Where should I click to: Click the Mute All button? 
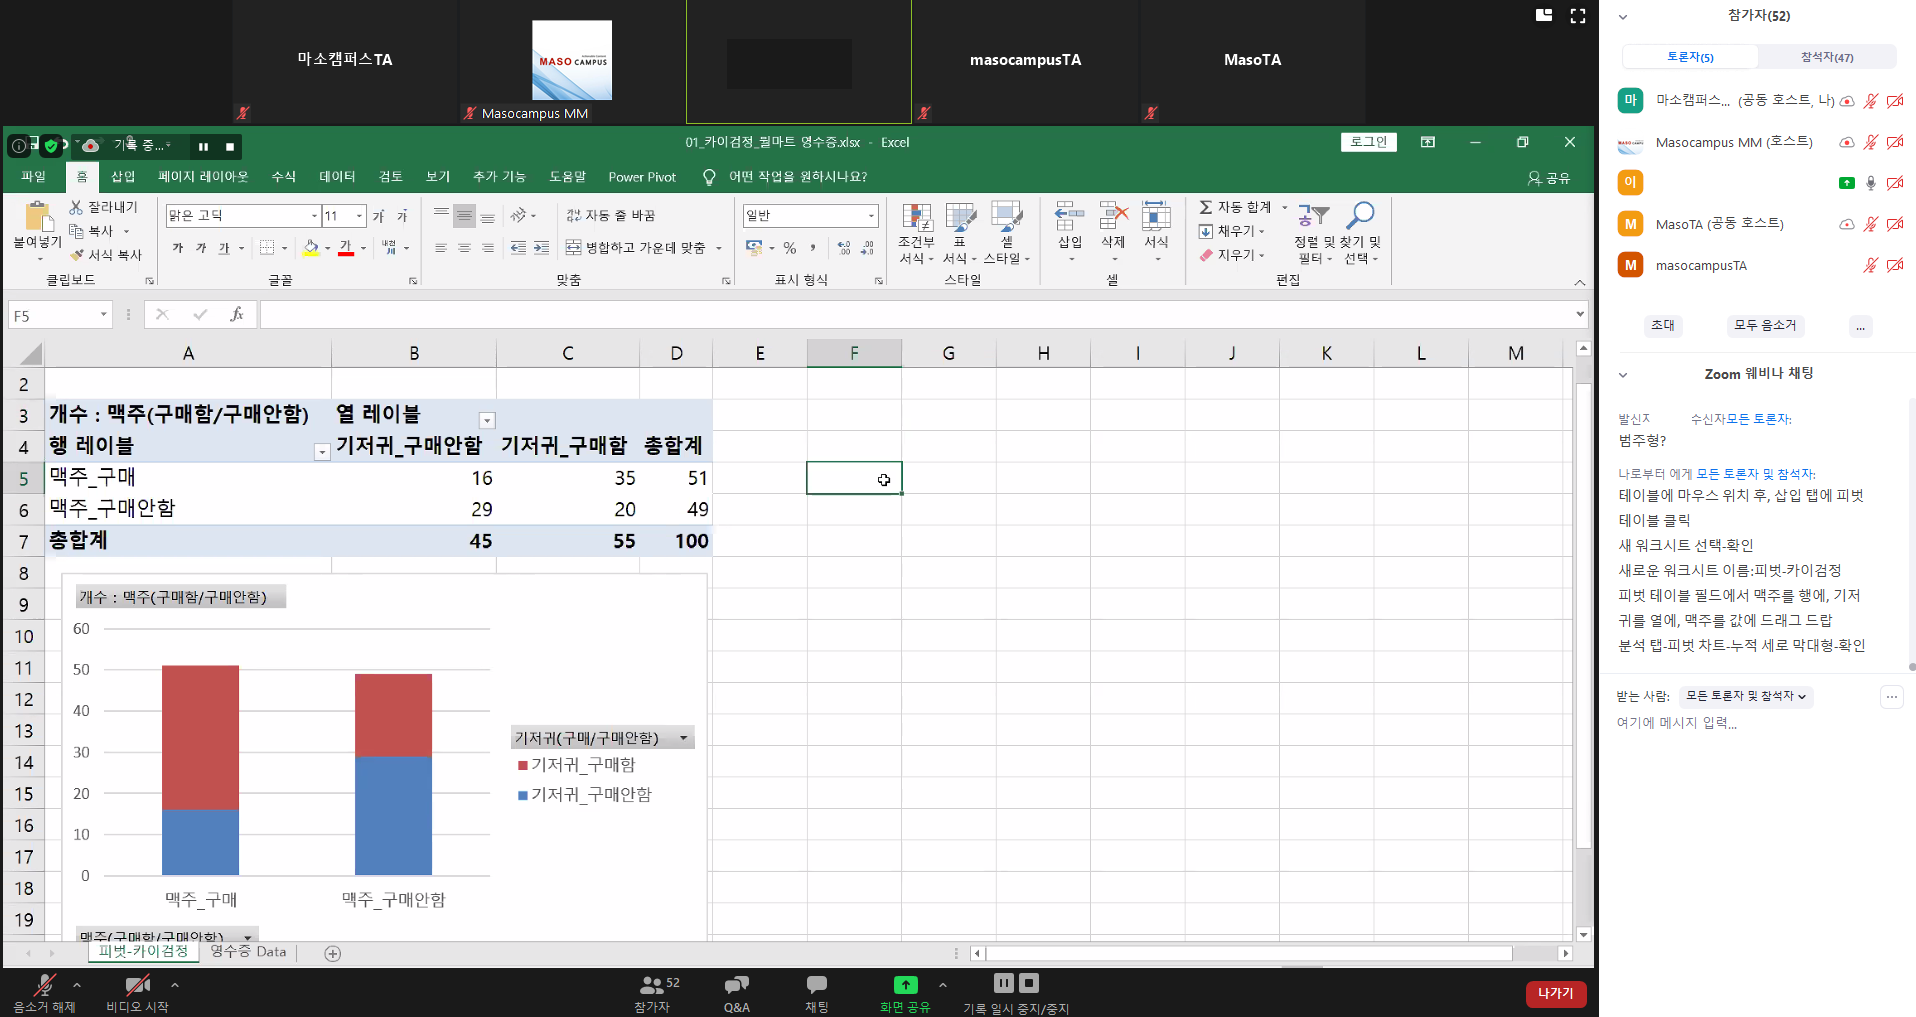(1764, 326)
